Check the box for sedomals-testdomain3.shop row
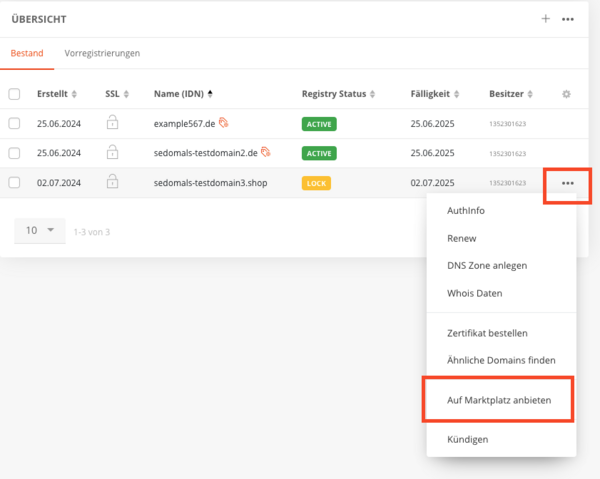Screen dimensions: 600x479 [x=14, y=182]
